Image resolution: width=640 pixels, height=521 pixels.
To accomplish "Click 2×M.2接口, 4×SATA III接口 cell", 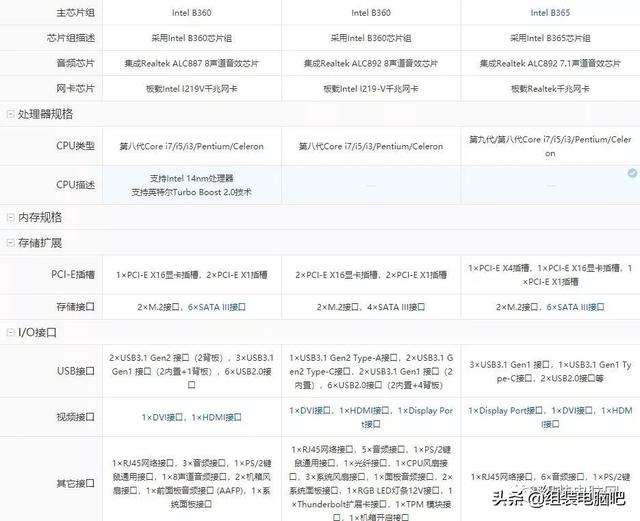I will click(x=371, y=307).
